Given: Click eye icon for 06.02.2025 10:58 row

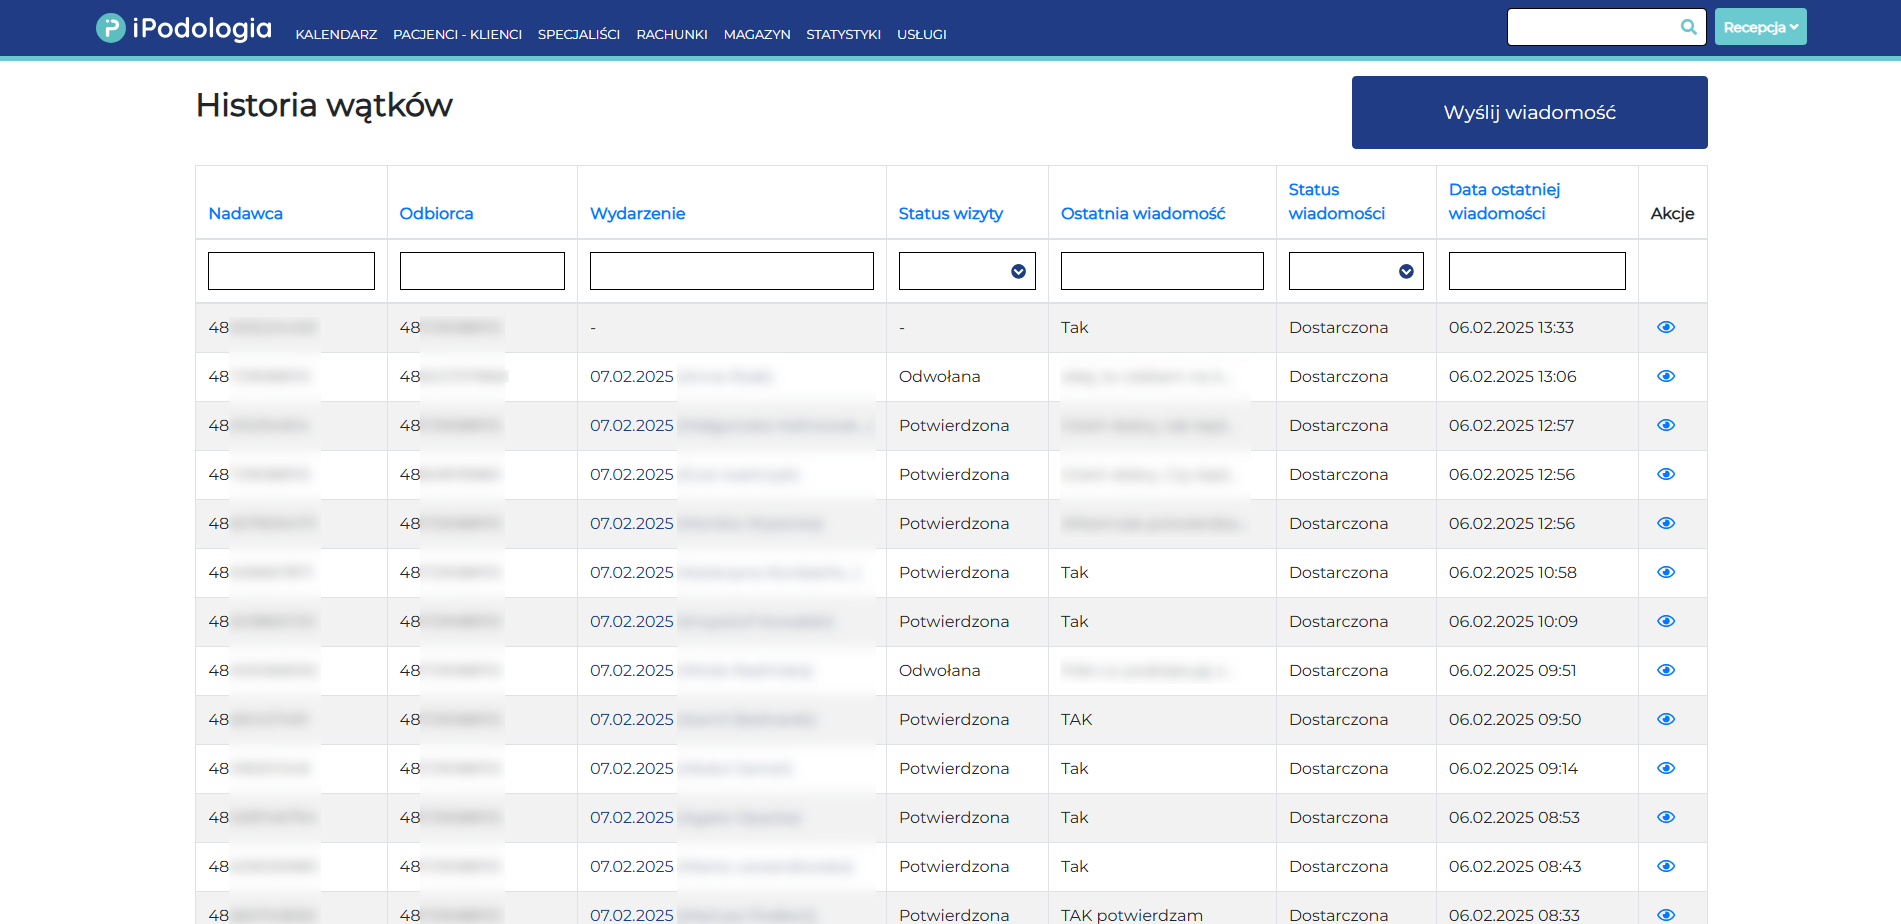Looking at the screenshot, I should 1665,573.
